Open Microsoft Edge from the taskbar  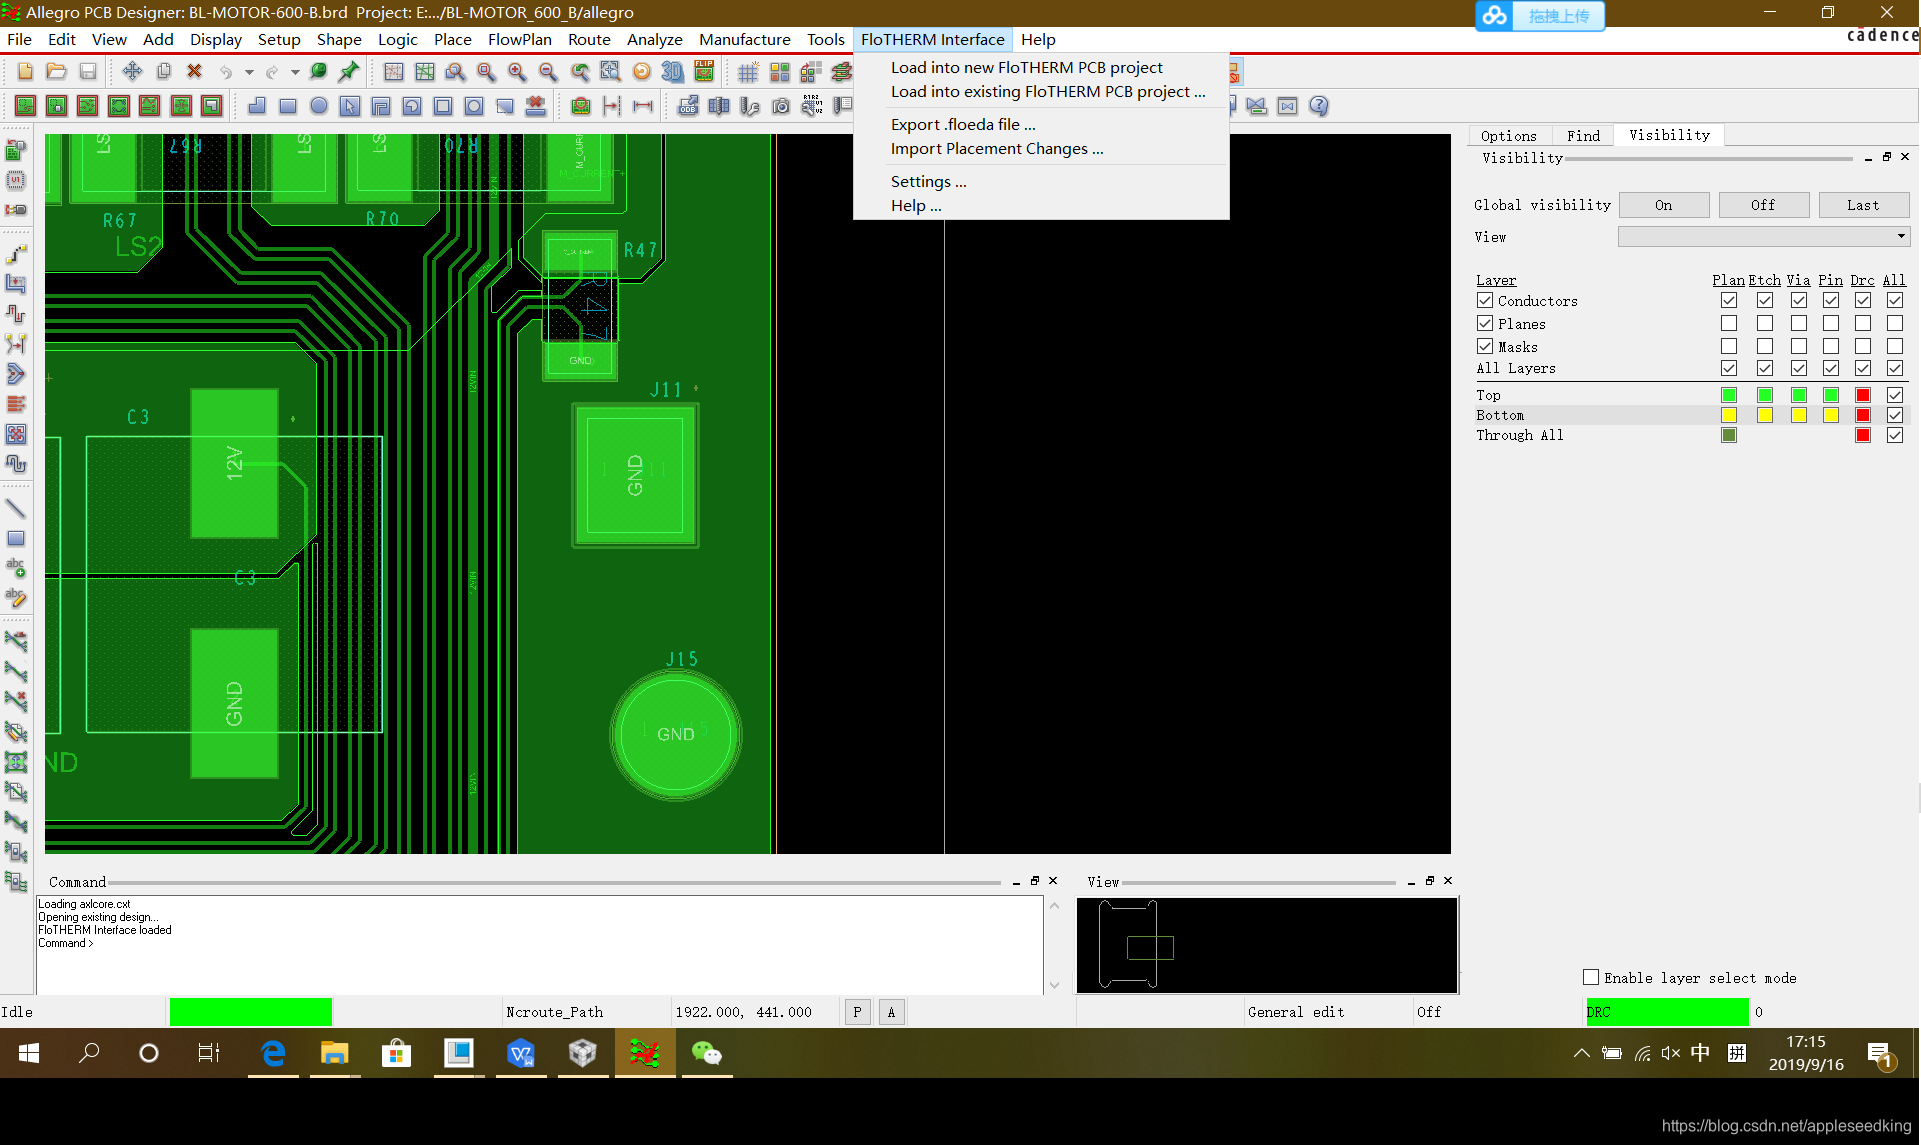pyautogui.click(x=273, y=1053)
